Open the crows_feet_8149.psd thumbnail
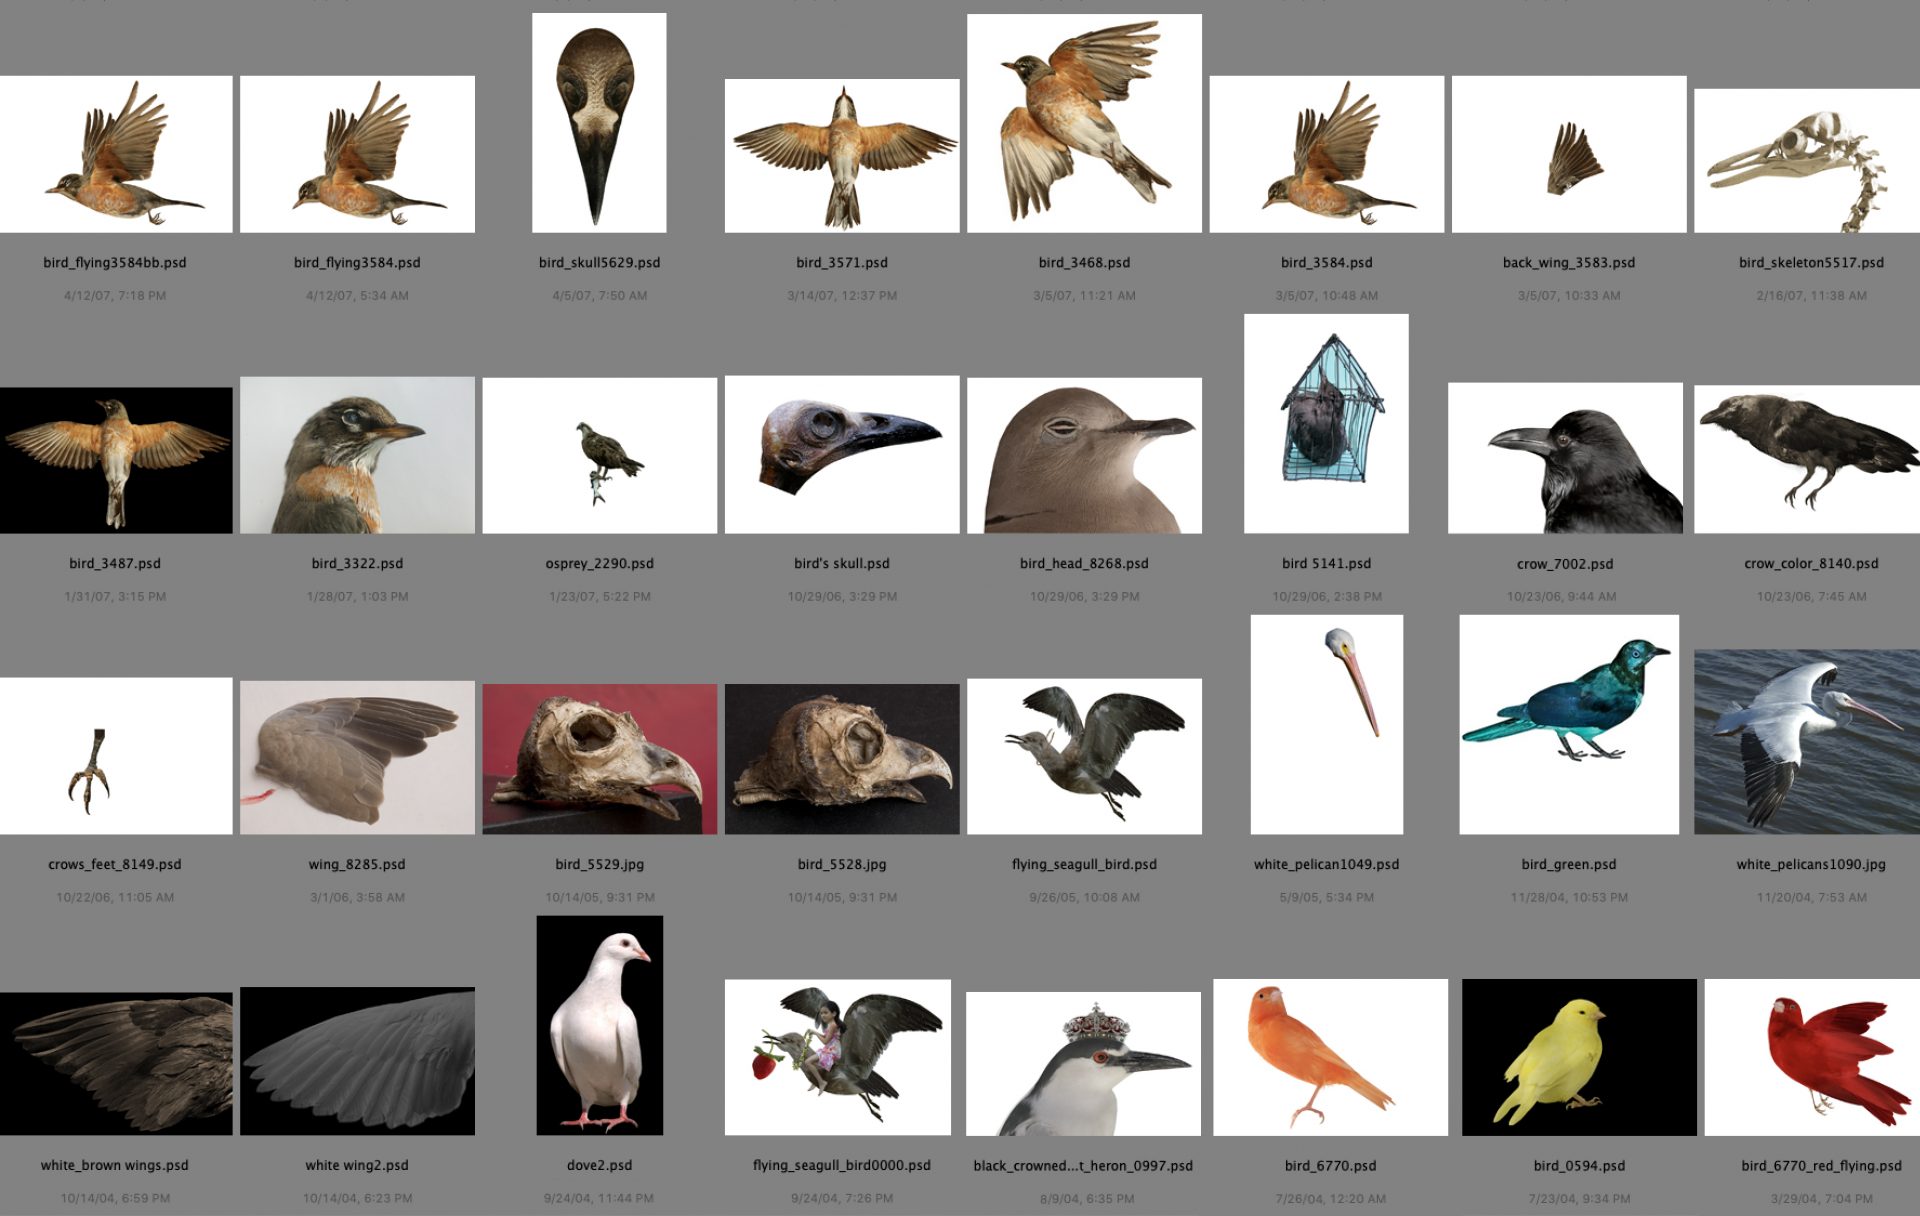Viewport: 1920px width, 1216px height. [x=116, y=756]
